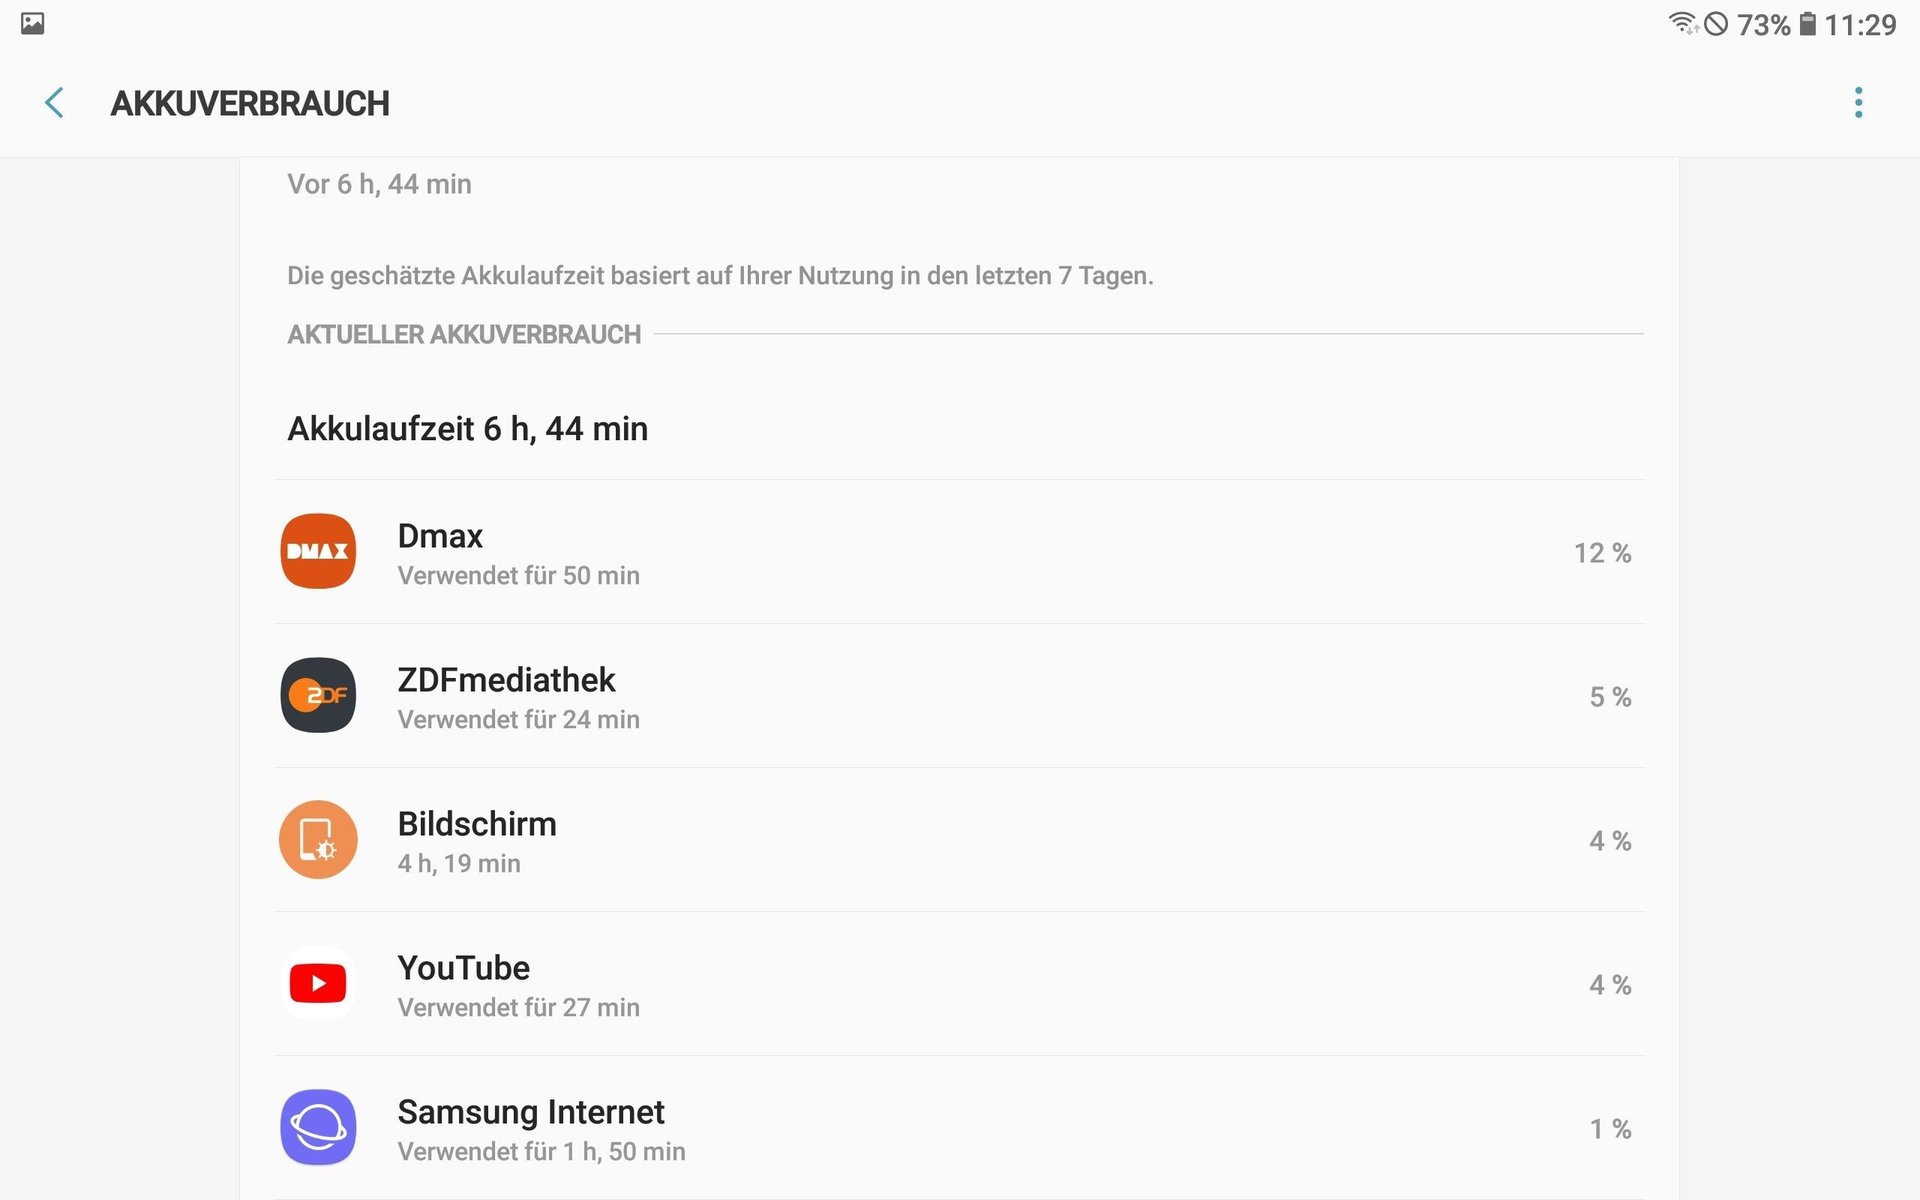The height and width of the screenshot is (1200, 1920).
Task: Tap the Akkulaufzeit 6 h, 44 min heading
Action: pyautogui.click(x=467, y=429)
